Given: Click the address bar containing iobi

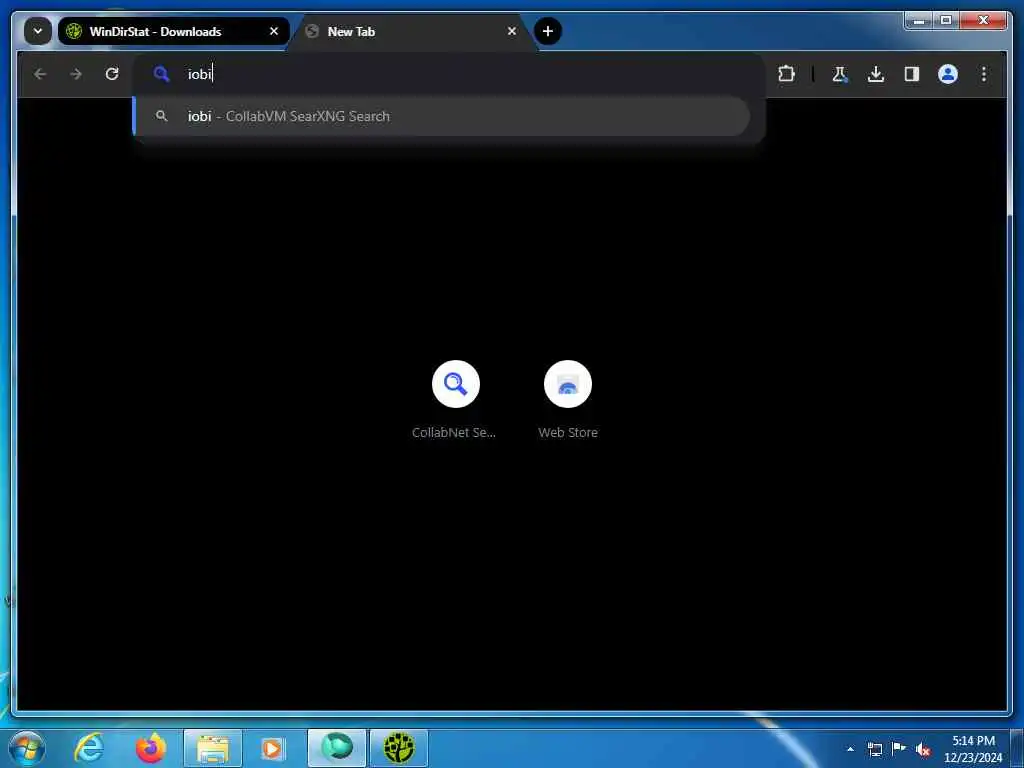Looking at the screenshot, I should (449, 74).
